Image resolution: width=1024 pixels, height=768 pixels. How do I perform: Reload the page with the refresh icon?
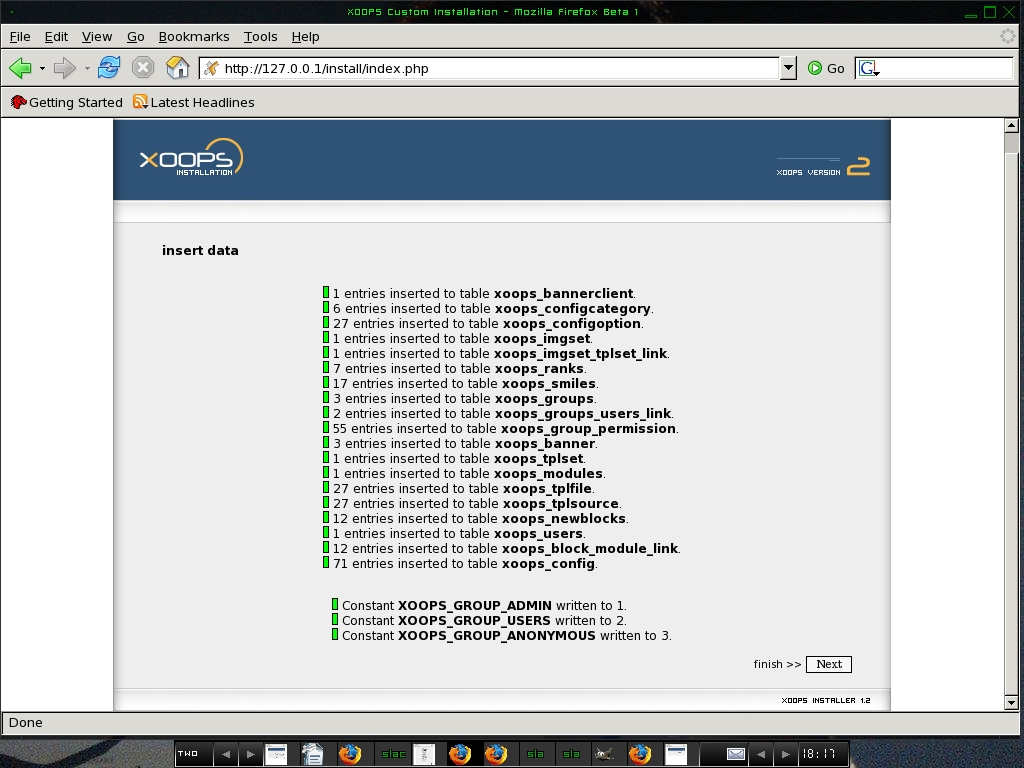point(109,68)
